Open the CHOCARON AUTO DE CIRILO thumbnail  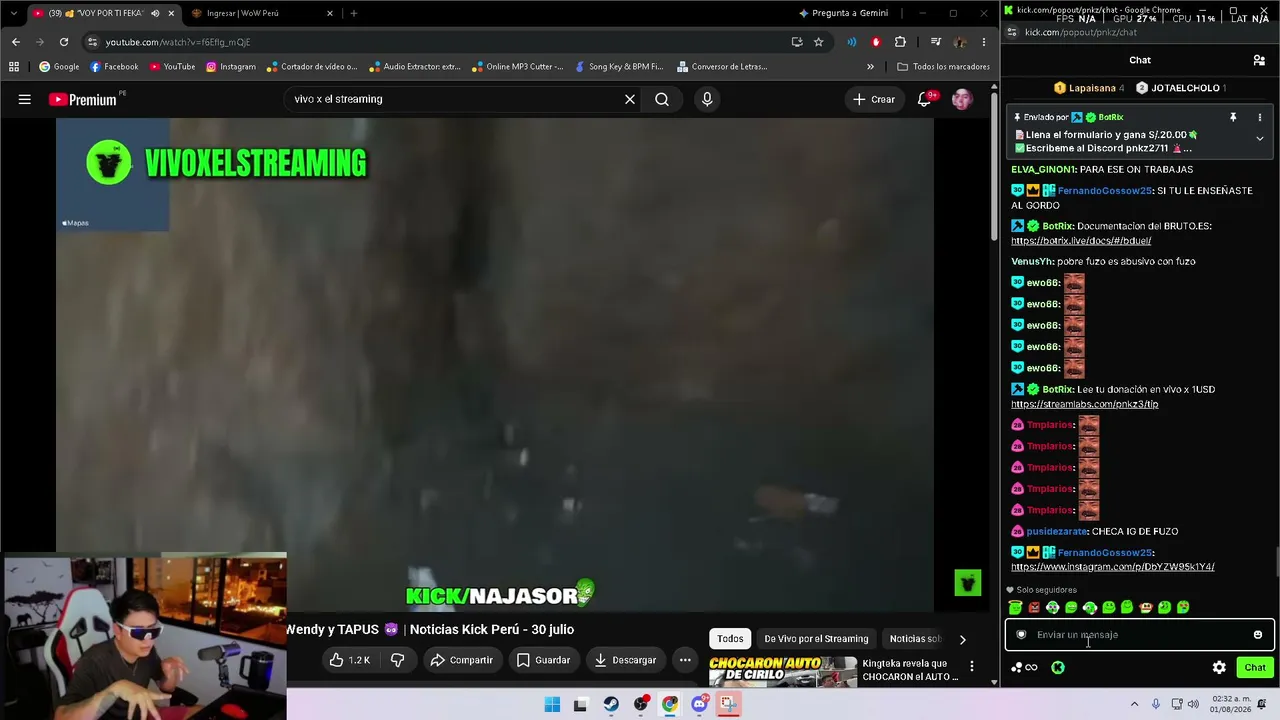[x=783, y=670]
